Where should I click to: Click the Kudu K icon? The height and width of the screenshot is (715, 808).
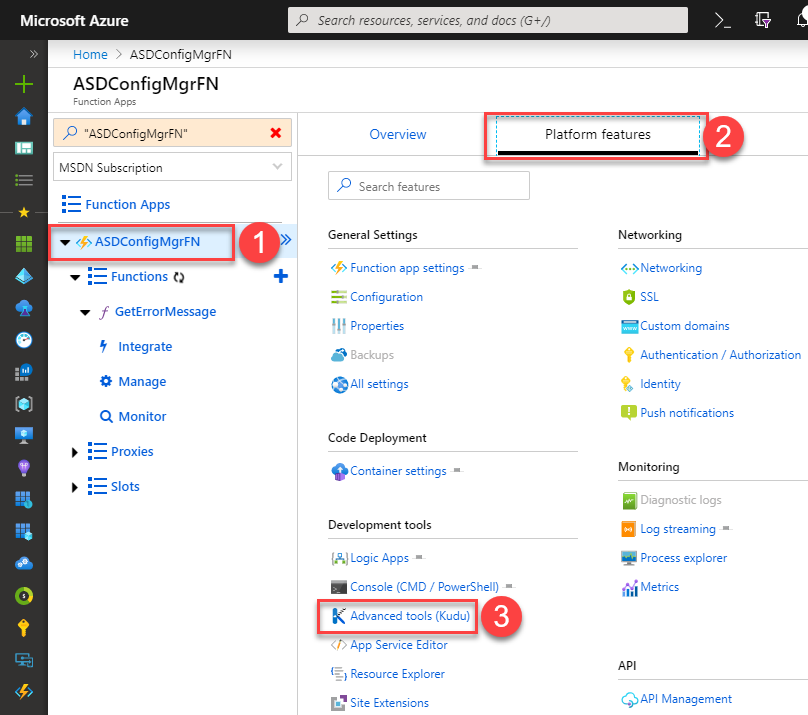pyautogui.click(x=339, y=616)
